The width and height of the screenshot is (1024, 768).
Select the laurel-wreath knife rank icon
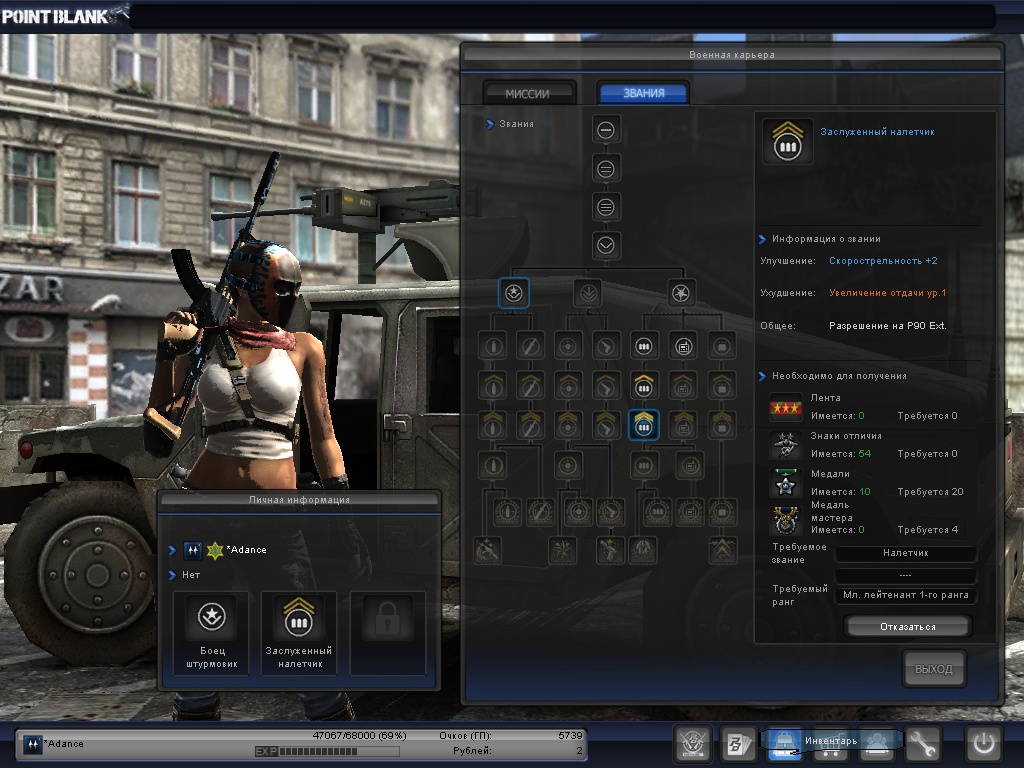coord(540,513)
